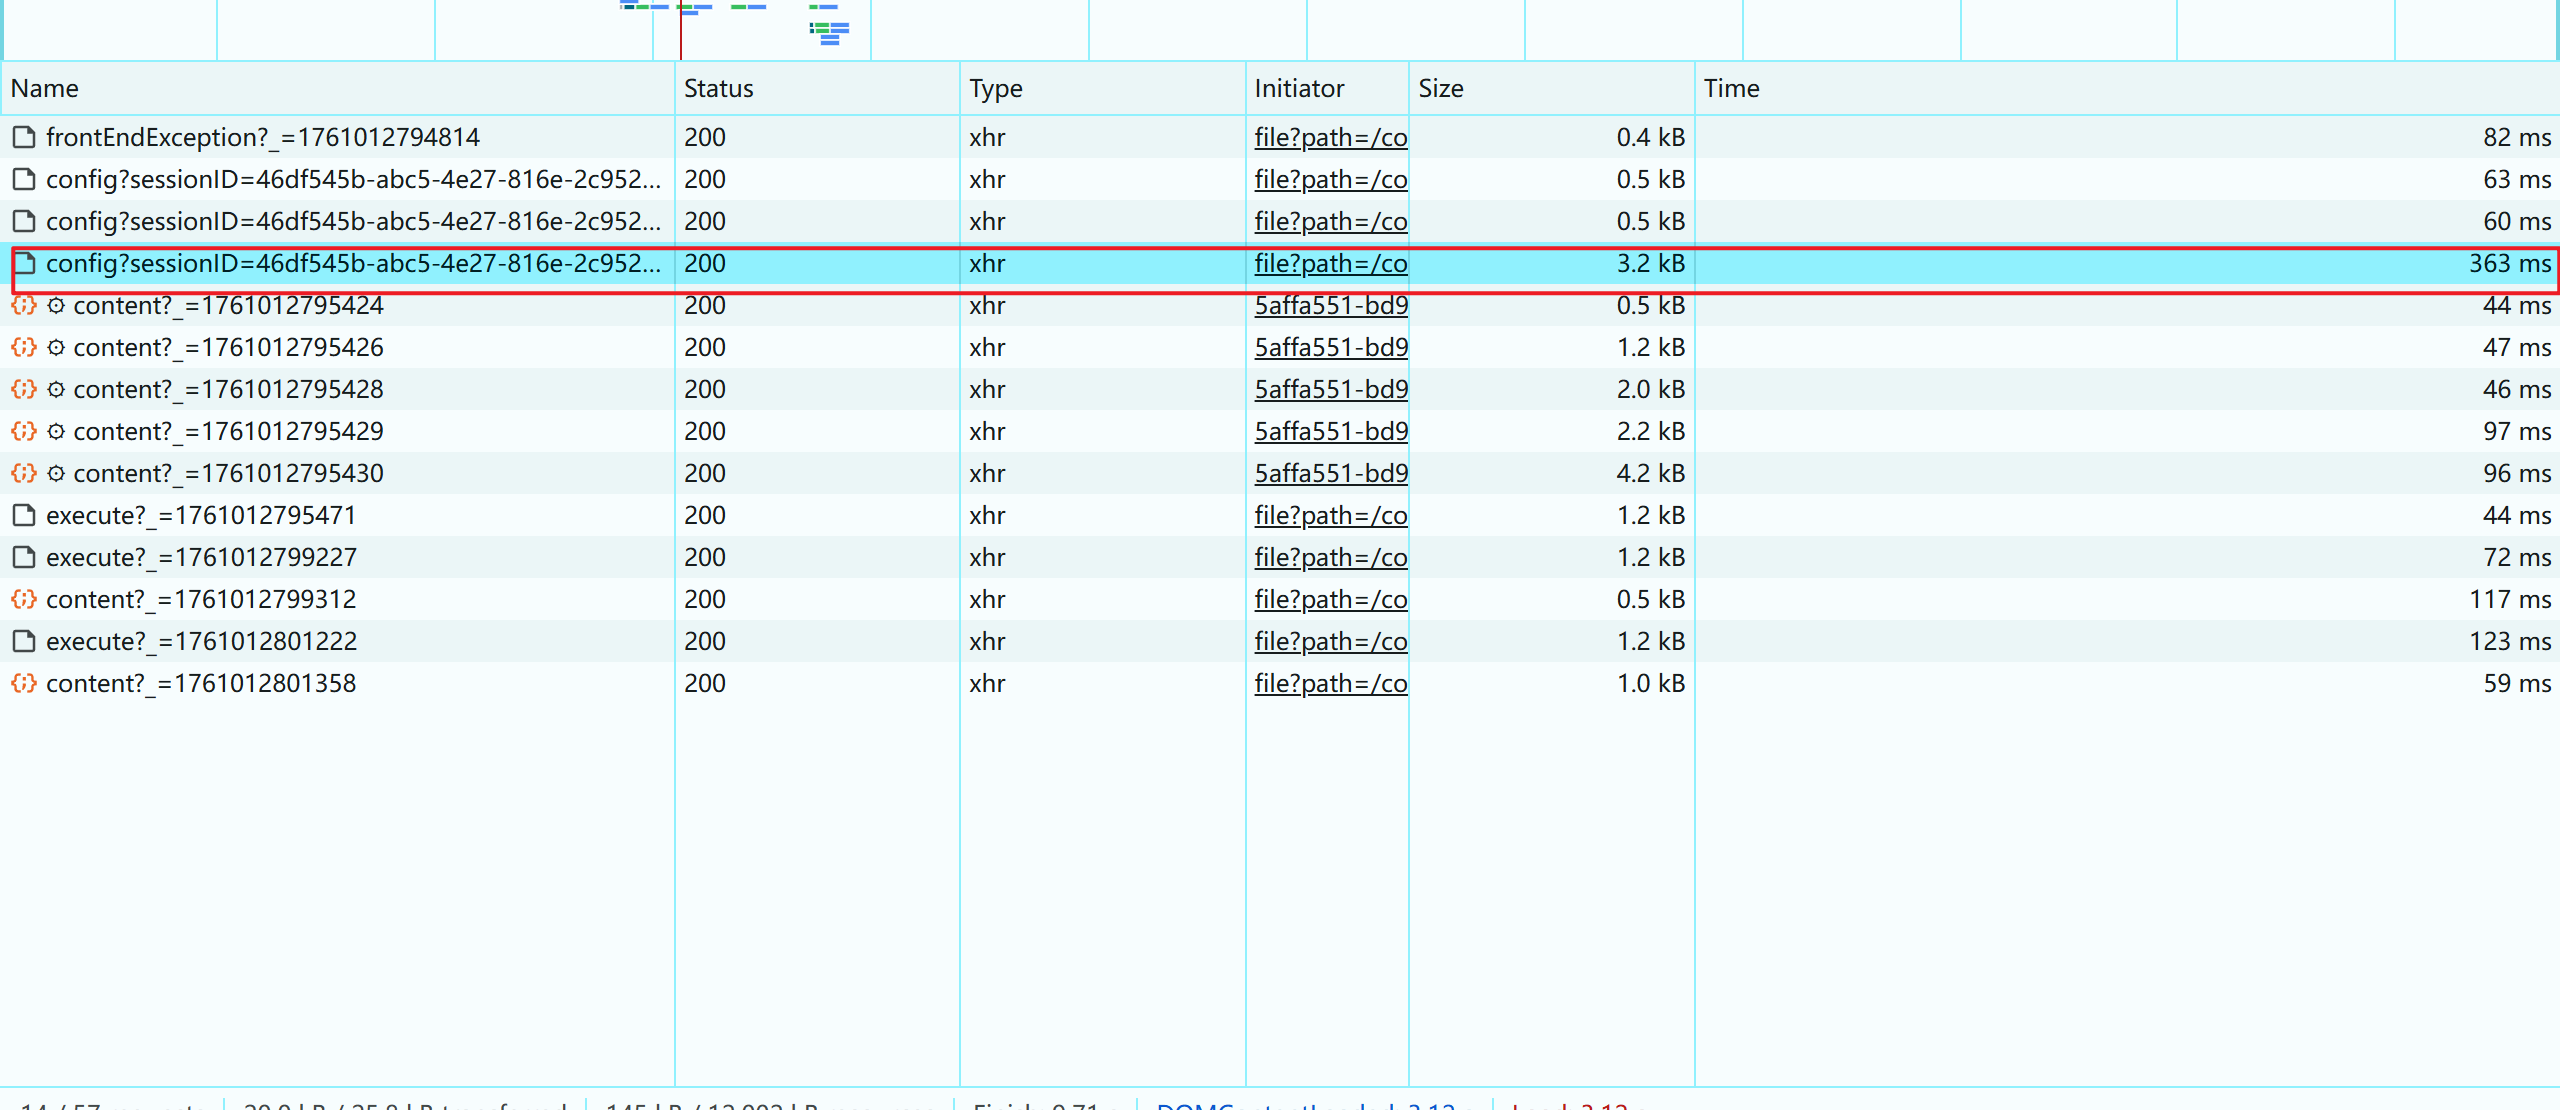
Task: Sort requests by Name column header
Action: [x=45, y=89]
